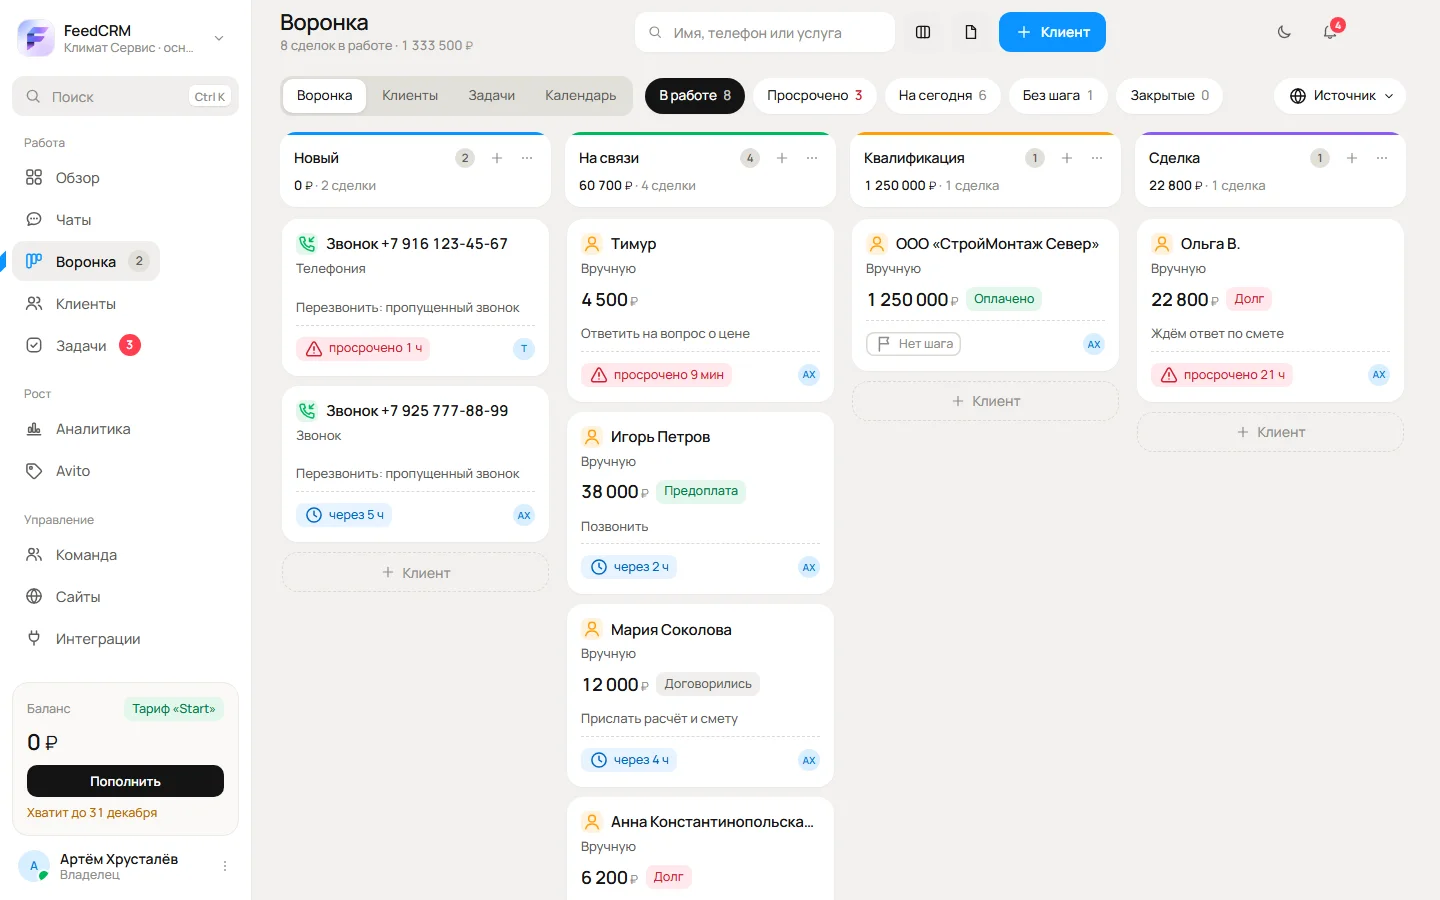Screen dimensions: 1440x900
Task: Open Игорь Петров deal card
Action: point(700,503)
